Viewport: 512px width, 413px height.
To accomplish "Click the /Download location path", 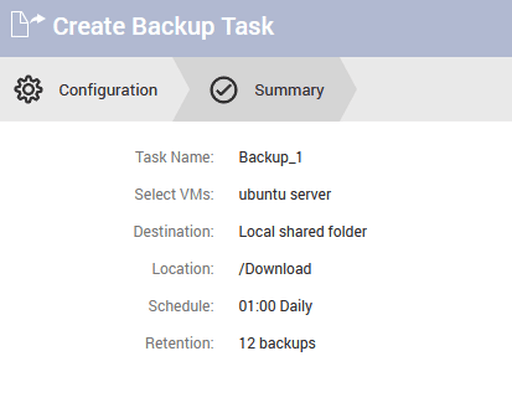I will pos(275,269).
